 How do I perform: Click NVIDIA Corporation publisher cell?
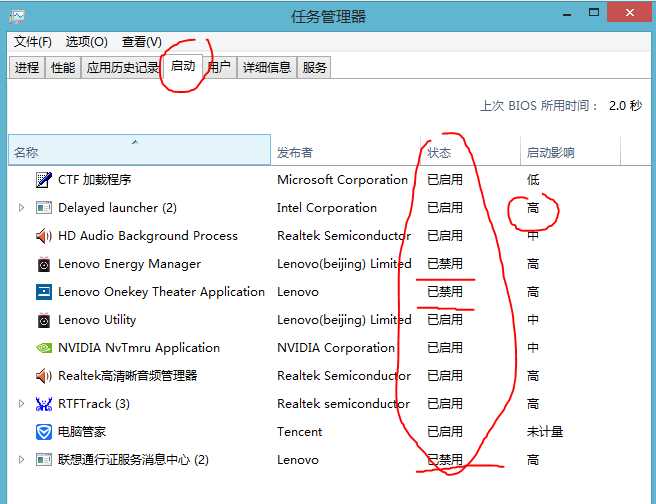point(336,348)
